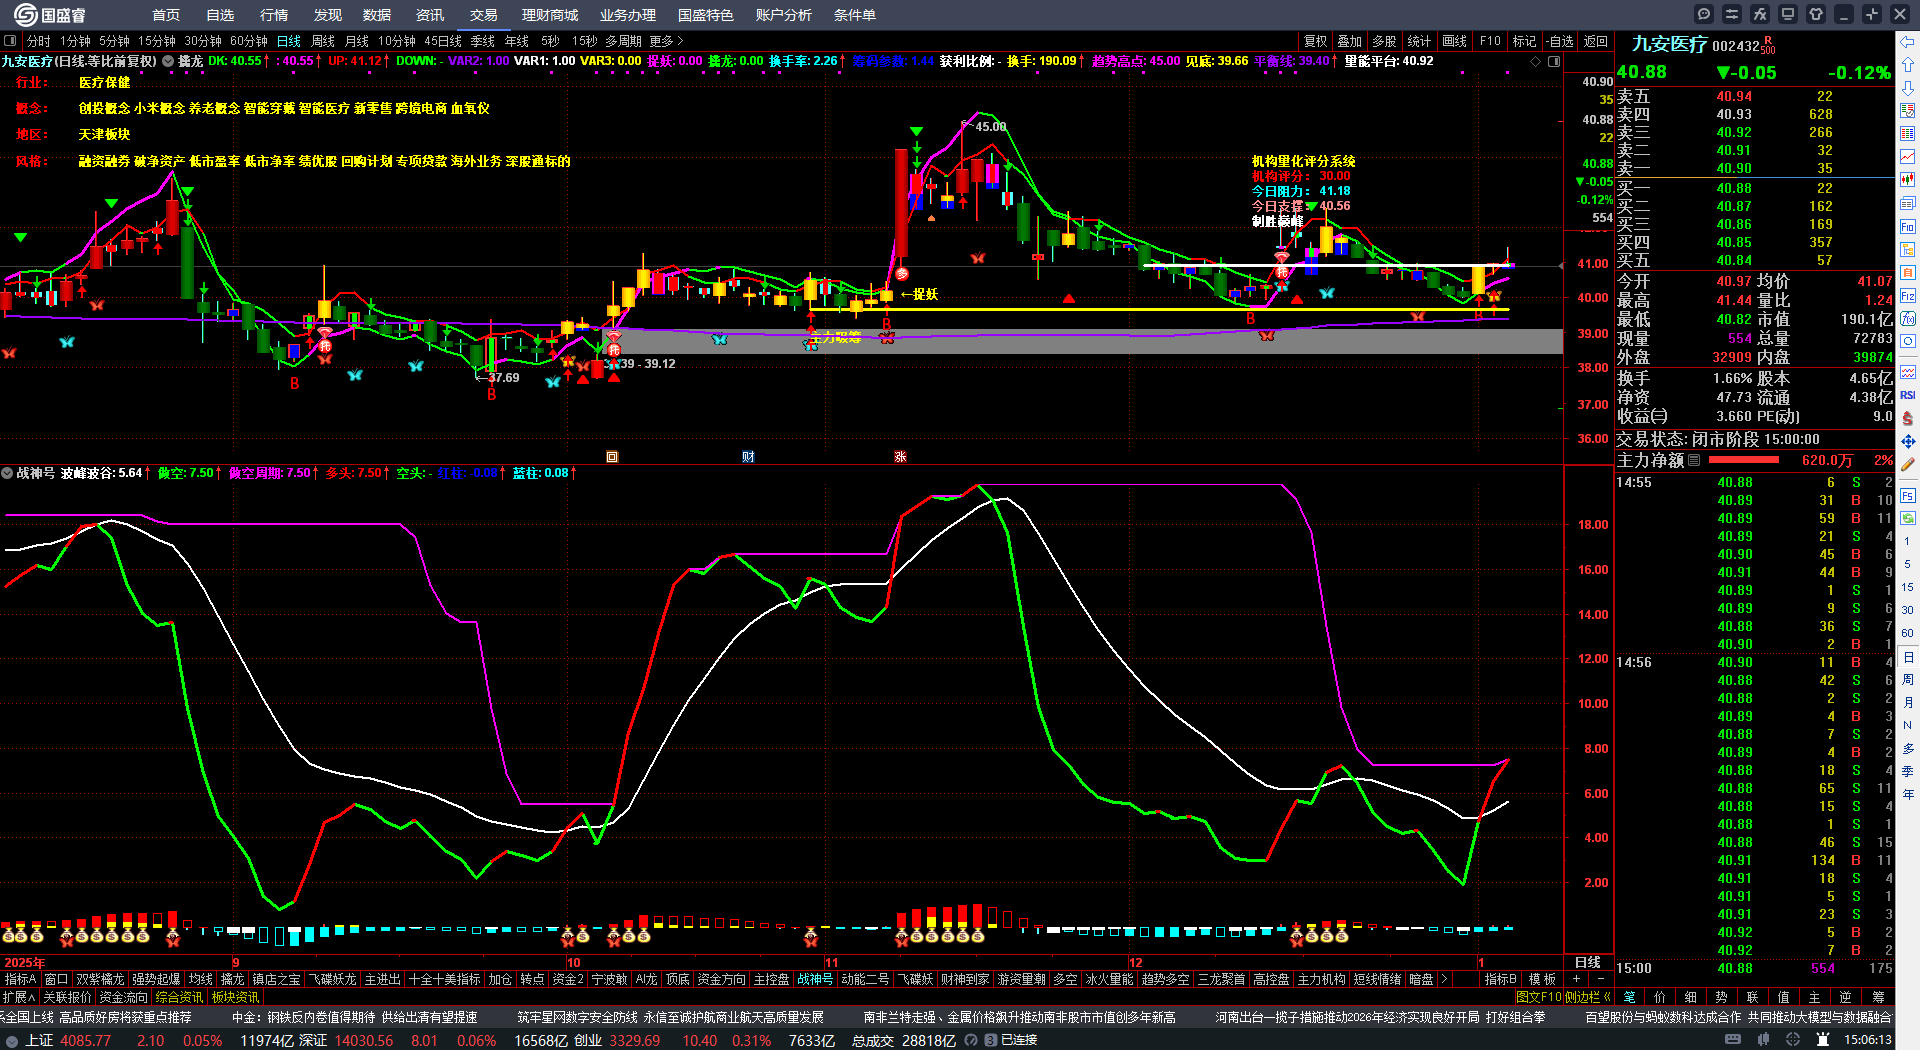Open the 行情 menu
This screenshot has width=1920, height=1050.
(x=274, y=15)
